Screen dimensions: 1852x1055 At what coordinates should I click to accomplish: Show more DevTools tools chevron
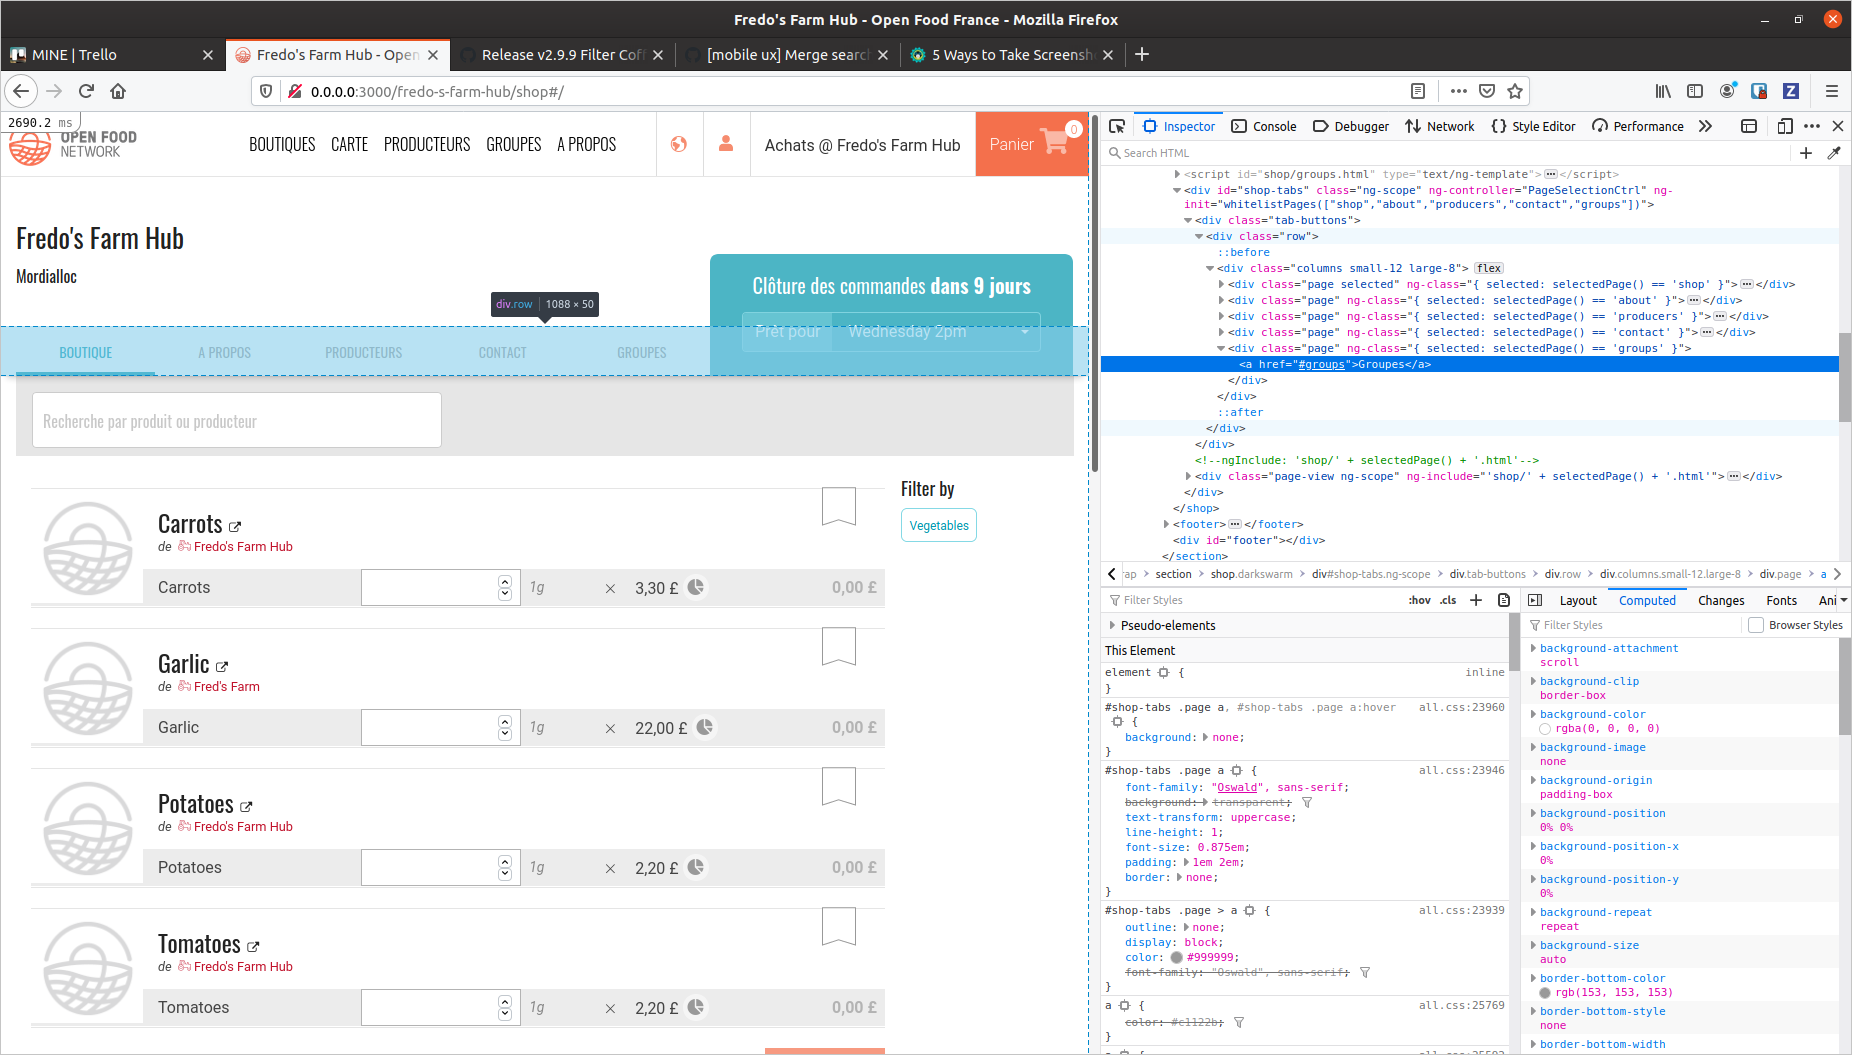1706,126
